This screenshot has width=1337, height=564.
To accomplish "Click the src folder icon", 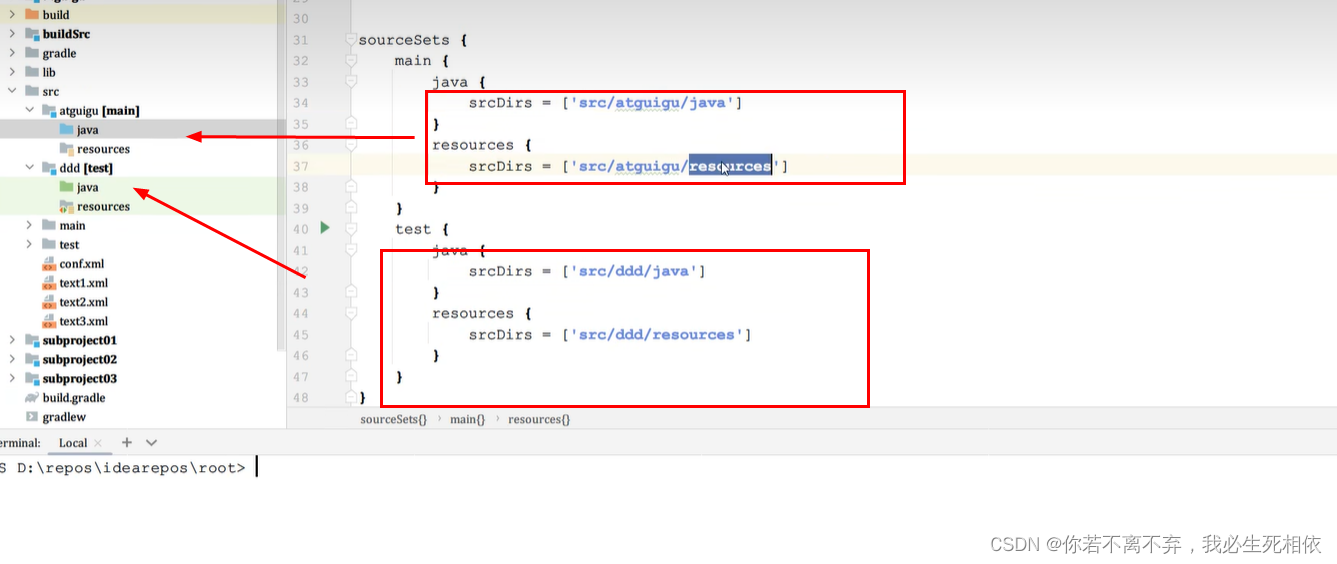I will pyautogui.click(x=32, y=91).
